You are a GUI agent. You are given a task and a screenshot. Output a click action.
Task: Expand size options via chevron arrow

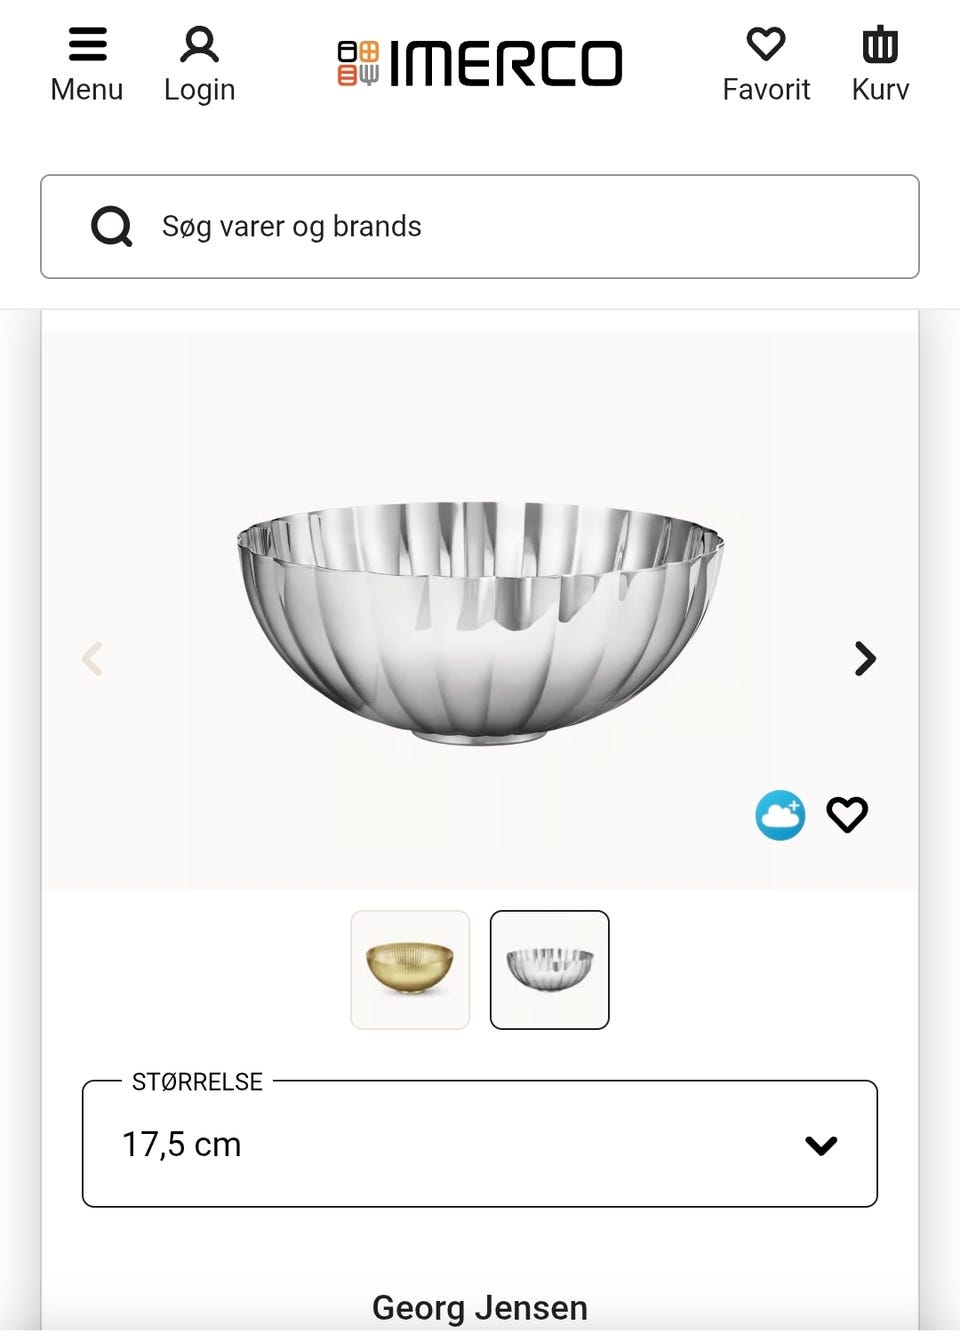pyautogui.click(x=821, y=1145)
